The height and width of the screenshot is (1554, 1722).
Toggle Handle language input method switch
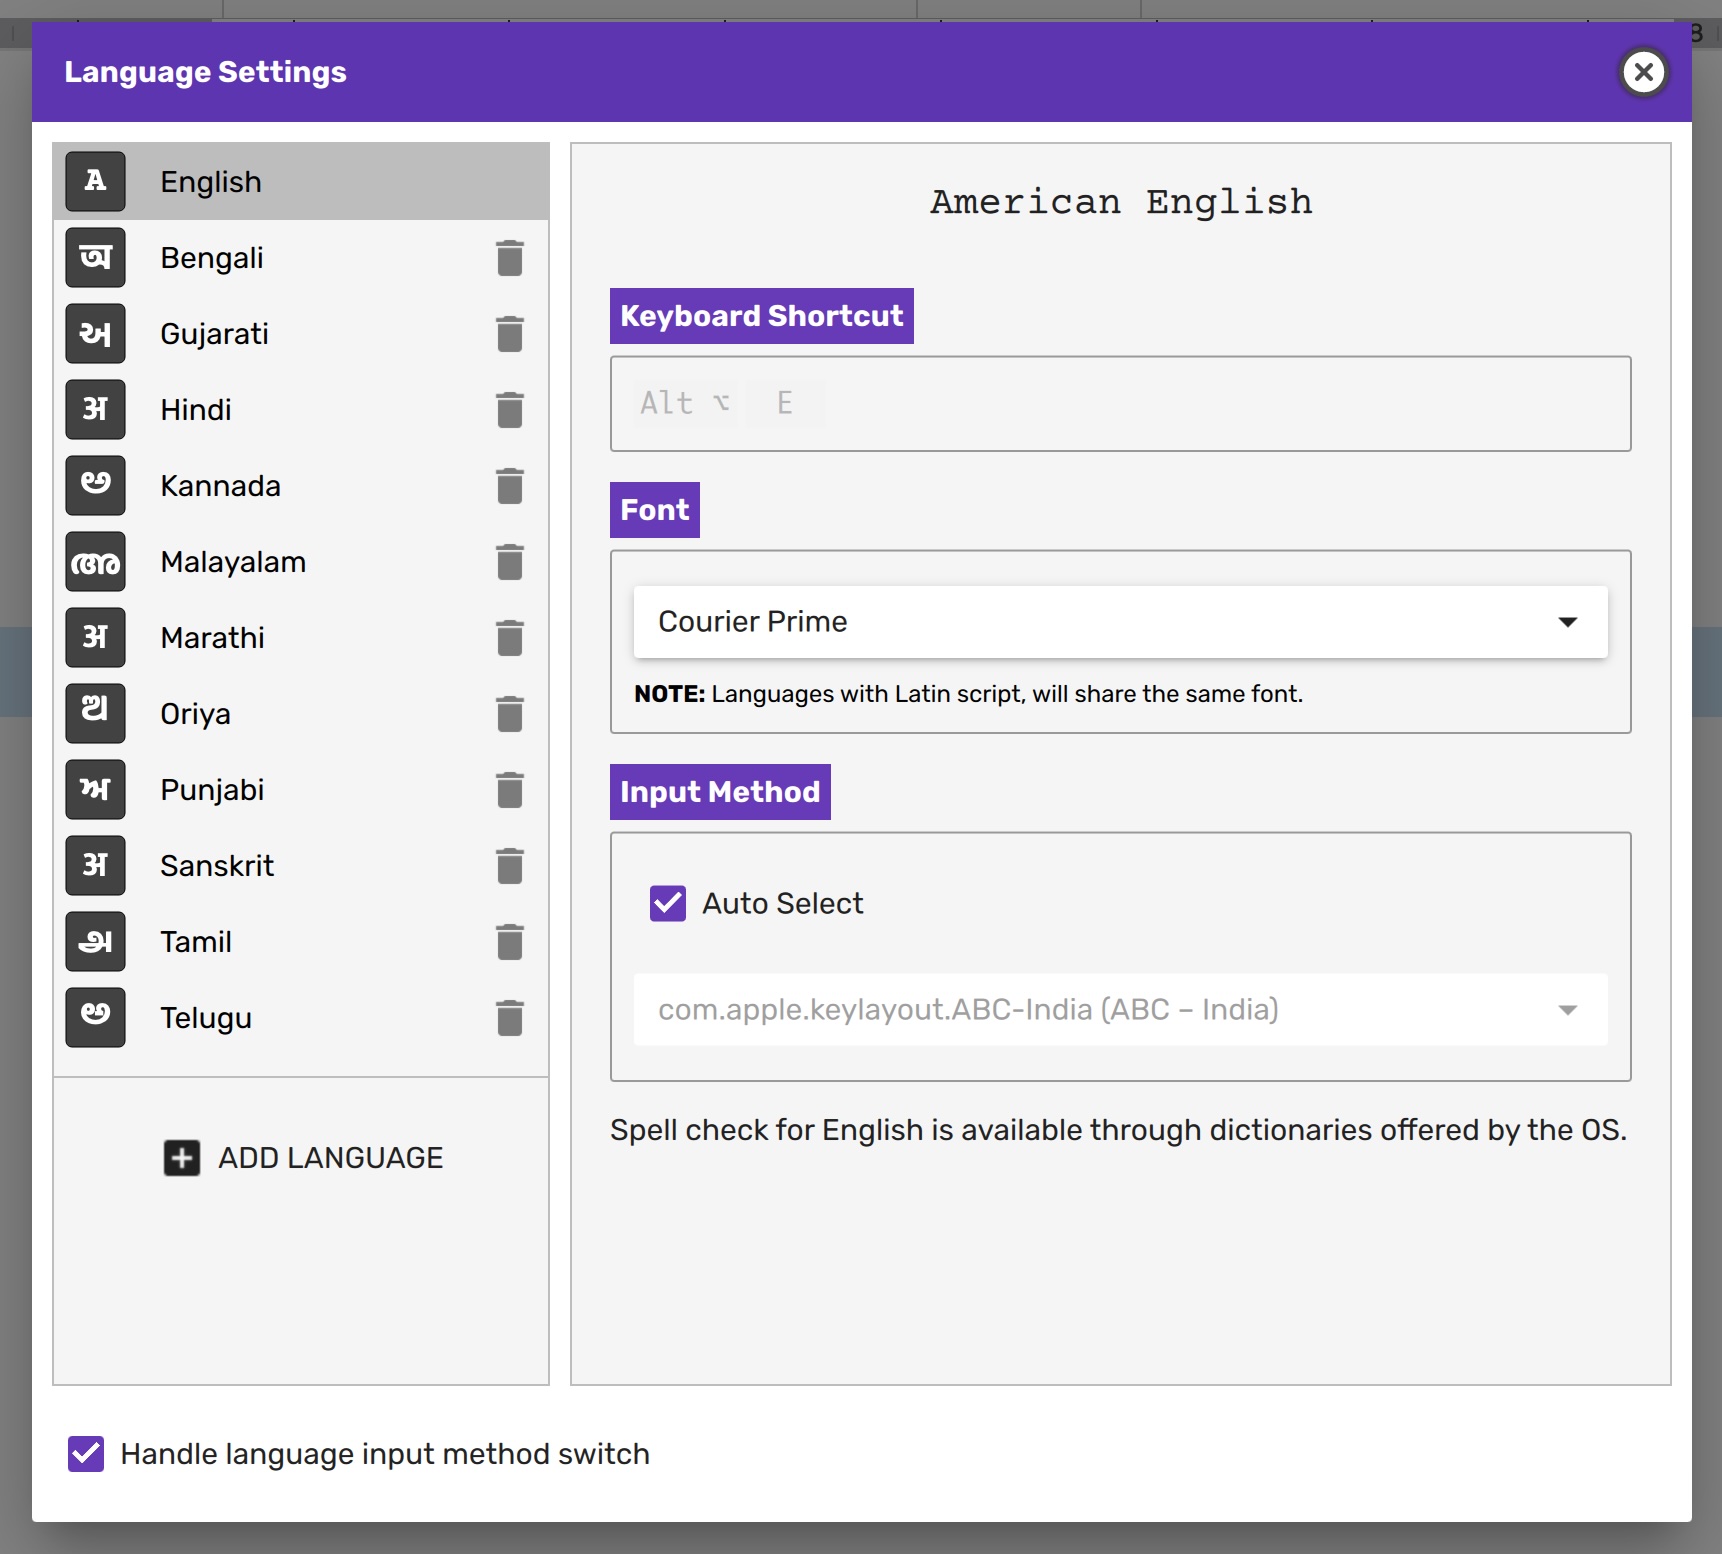[86, 1454]
